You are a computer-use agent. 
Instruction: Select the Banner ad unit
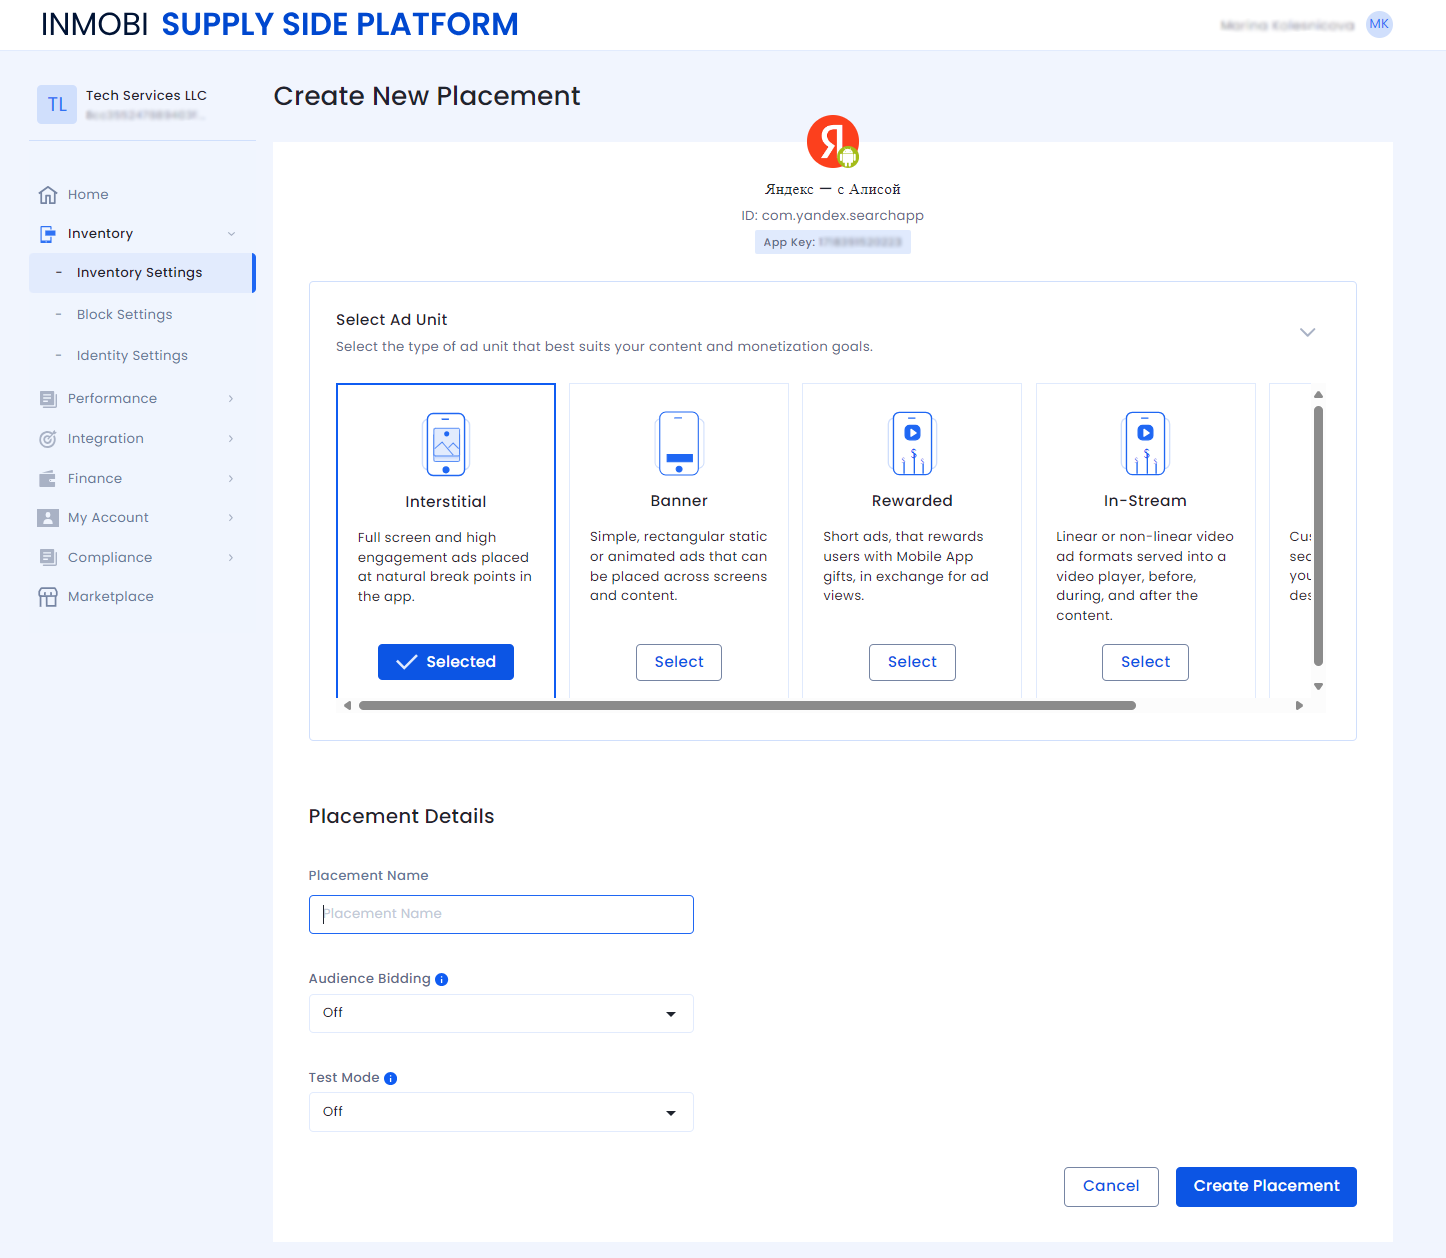coord(679,662)
